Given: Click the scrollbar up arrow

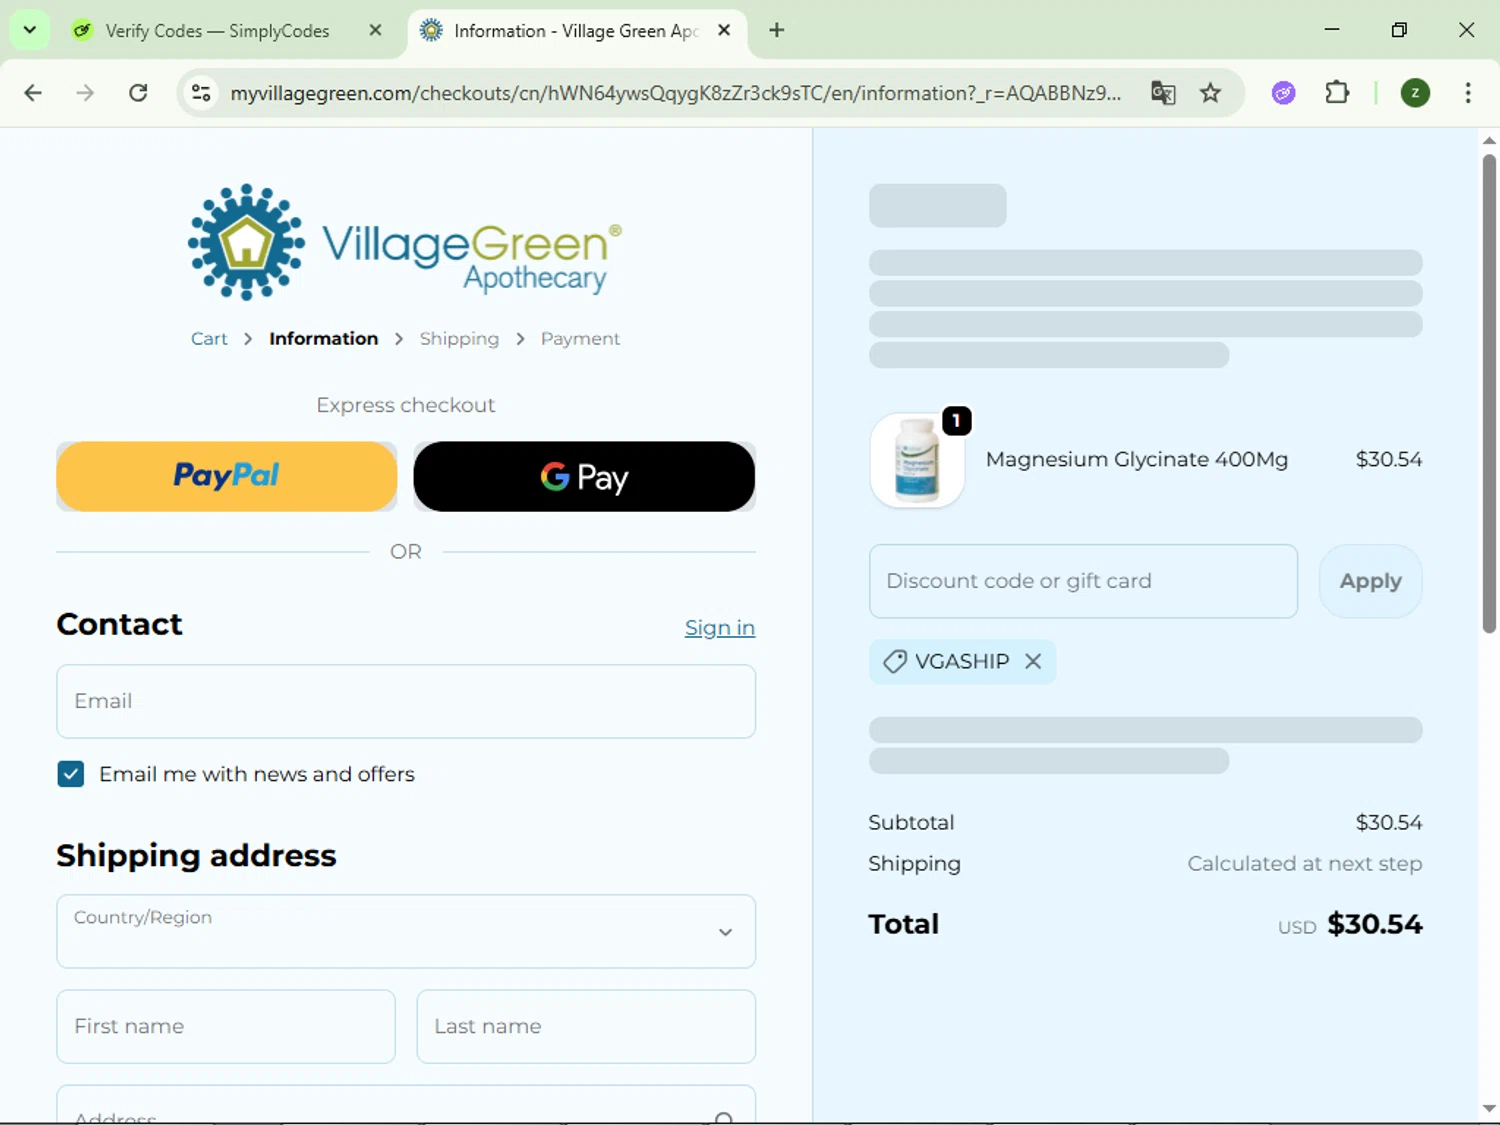Looking at the screenshot, I should tap(1489, 140).
